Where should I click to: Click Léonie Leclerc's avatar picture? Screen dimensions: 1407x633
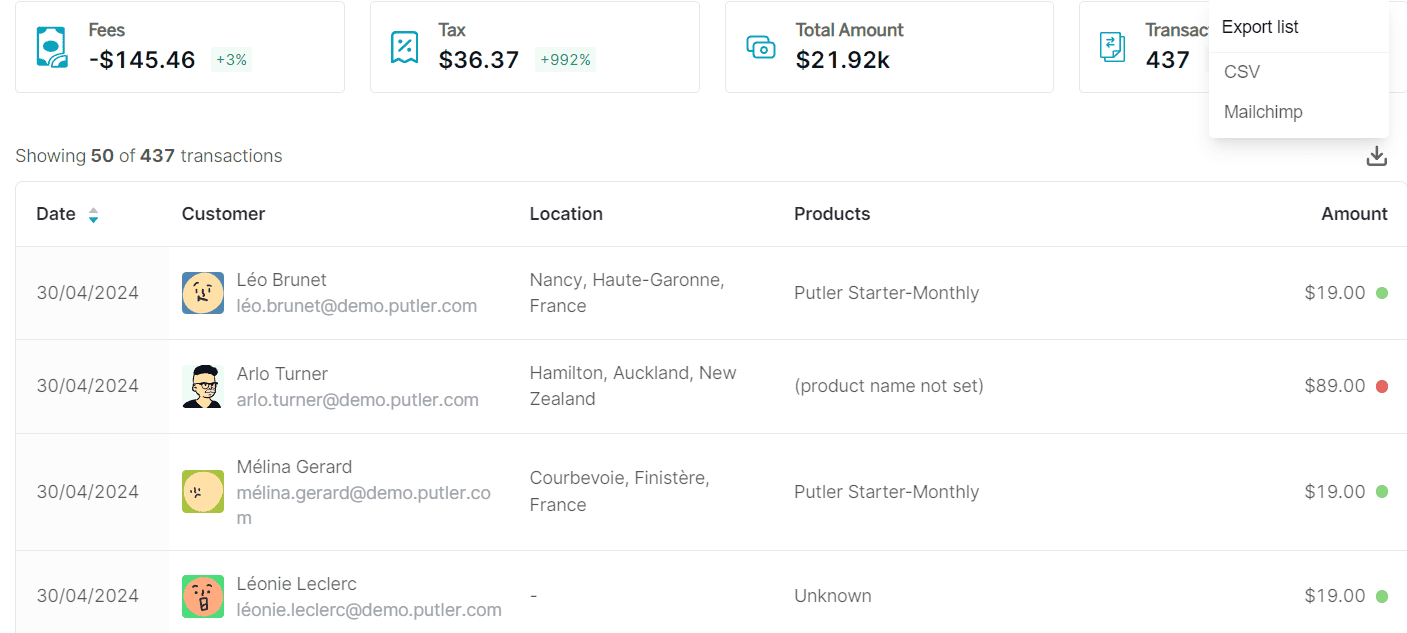pyautogui.click(x=203, y=595)
